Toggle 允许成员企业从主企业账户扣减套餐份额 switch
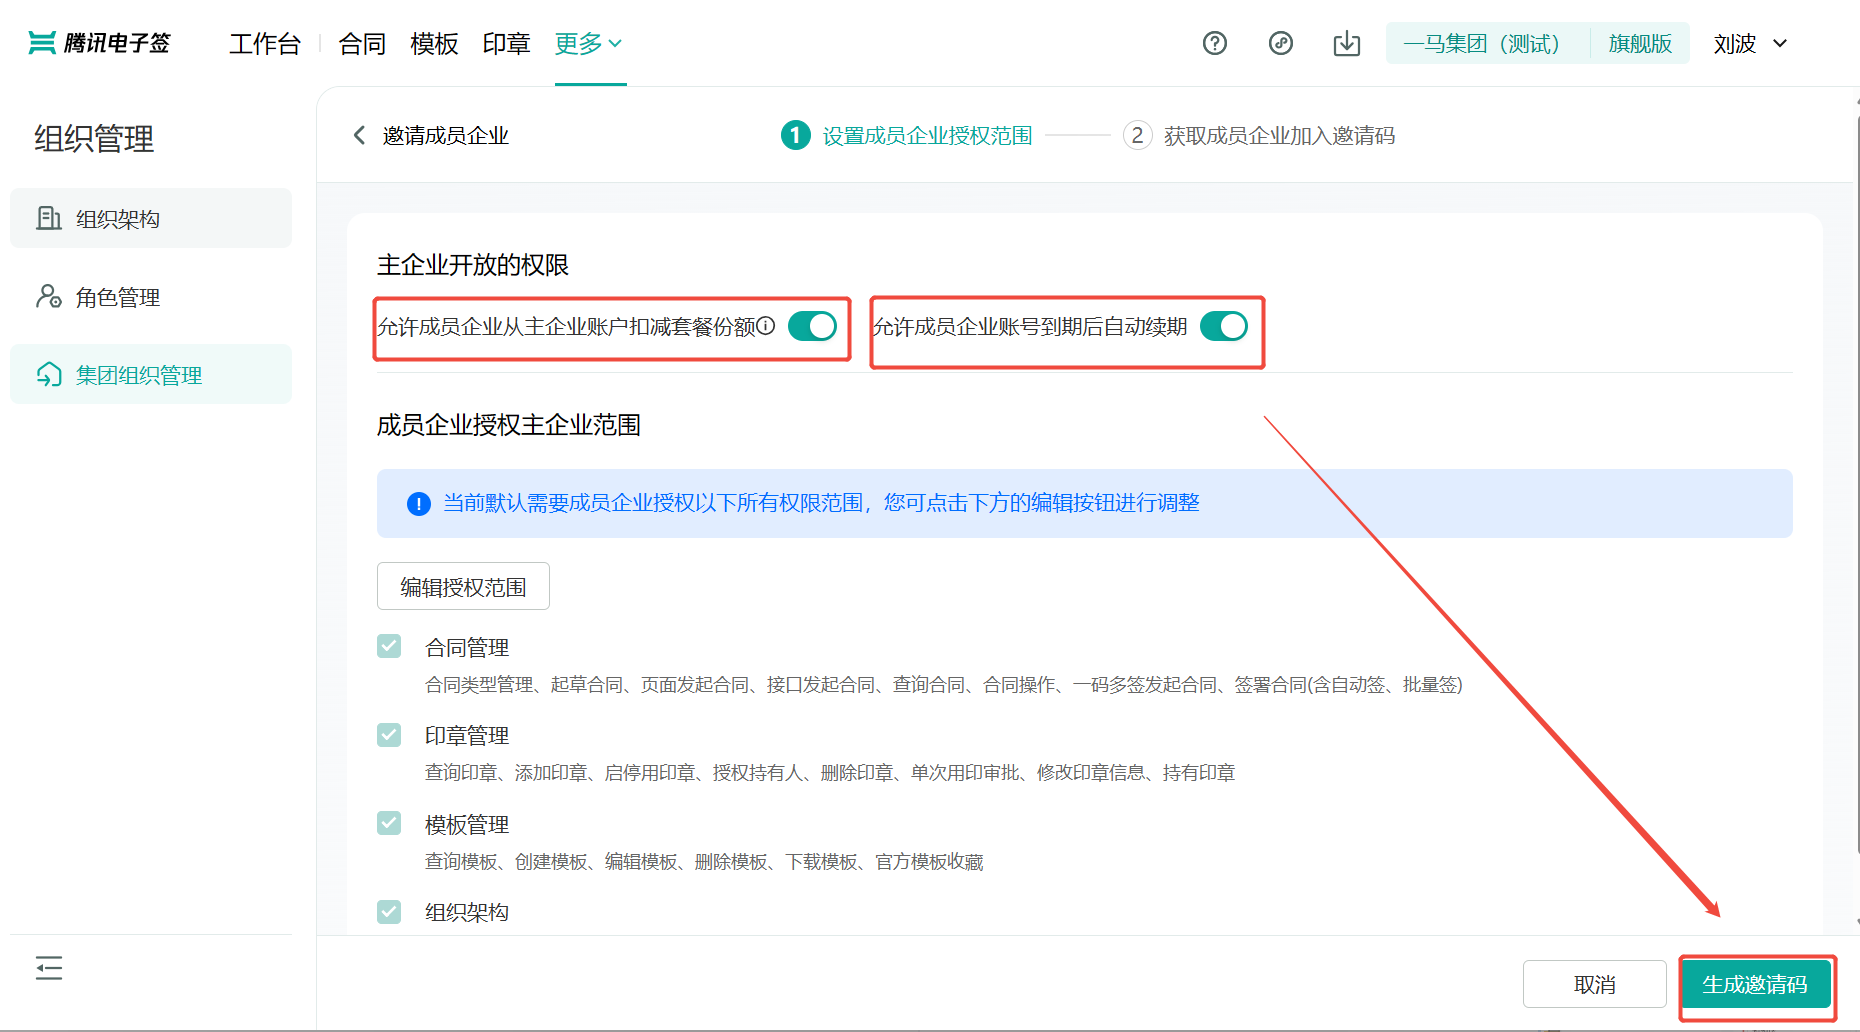1860x1032 pixels. pos(812,326)
